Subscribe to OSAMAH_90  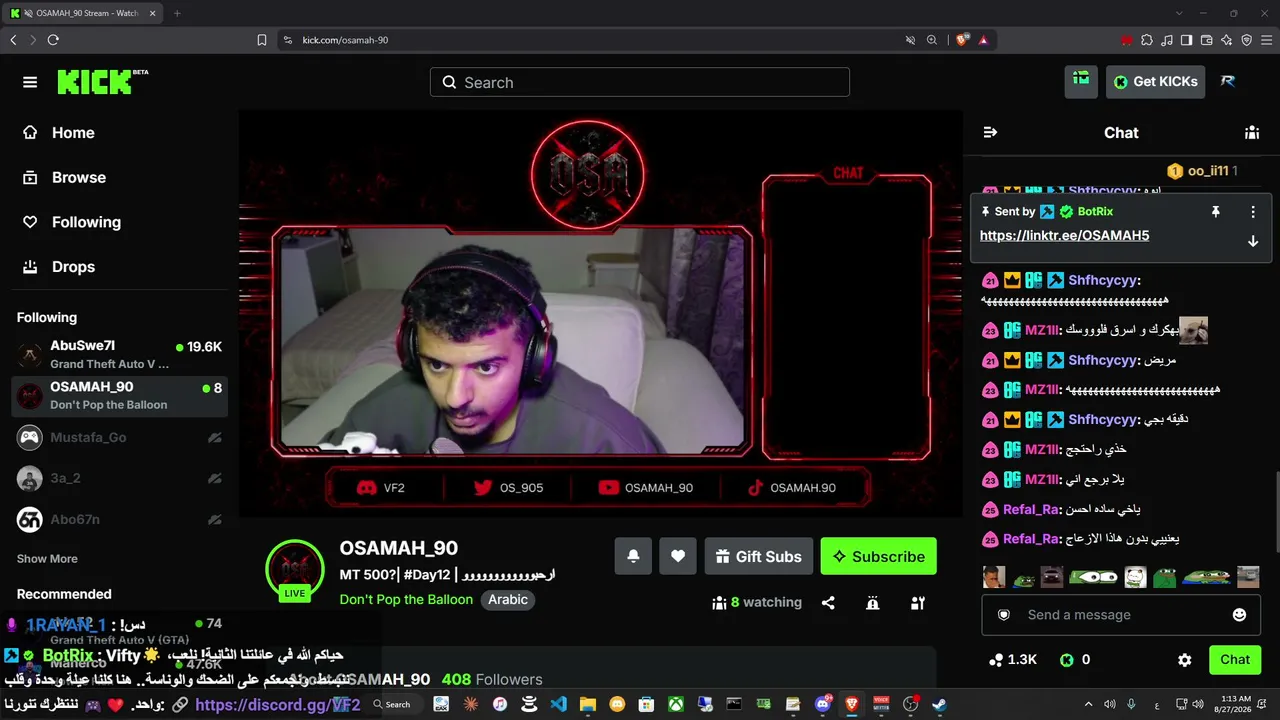879,557
